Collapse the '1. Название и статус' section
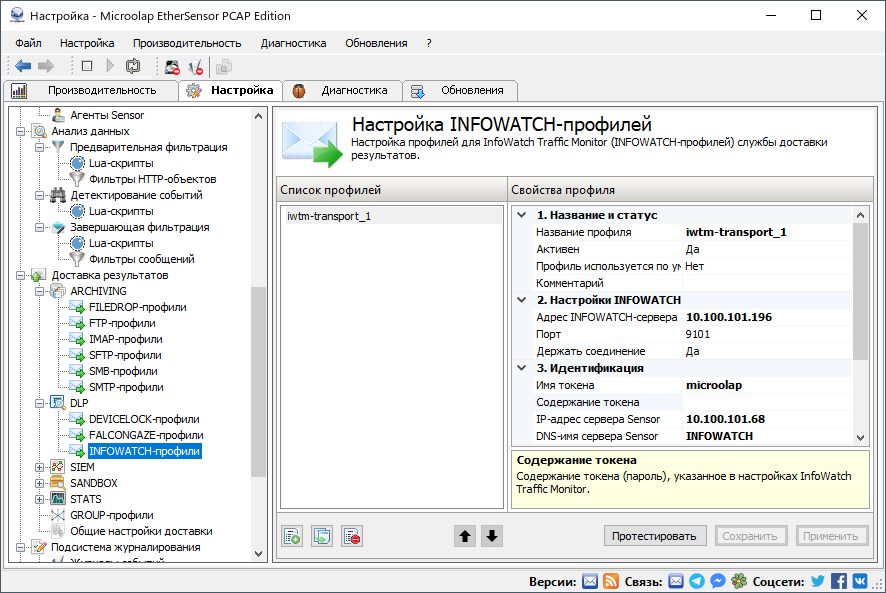The width and height of the screenshot is (886, 593). (x=519, y=213)
